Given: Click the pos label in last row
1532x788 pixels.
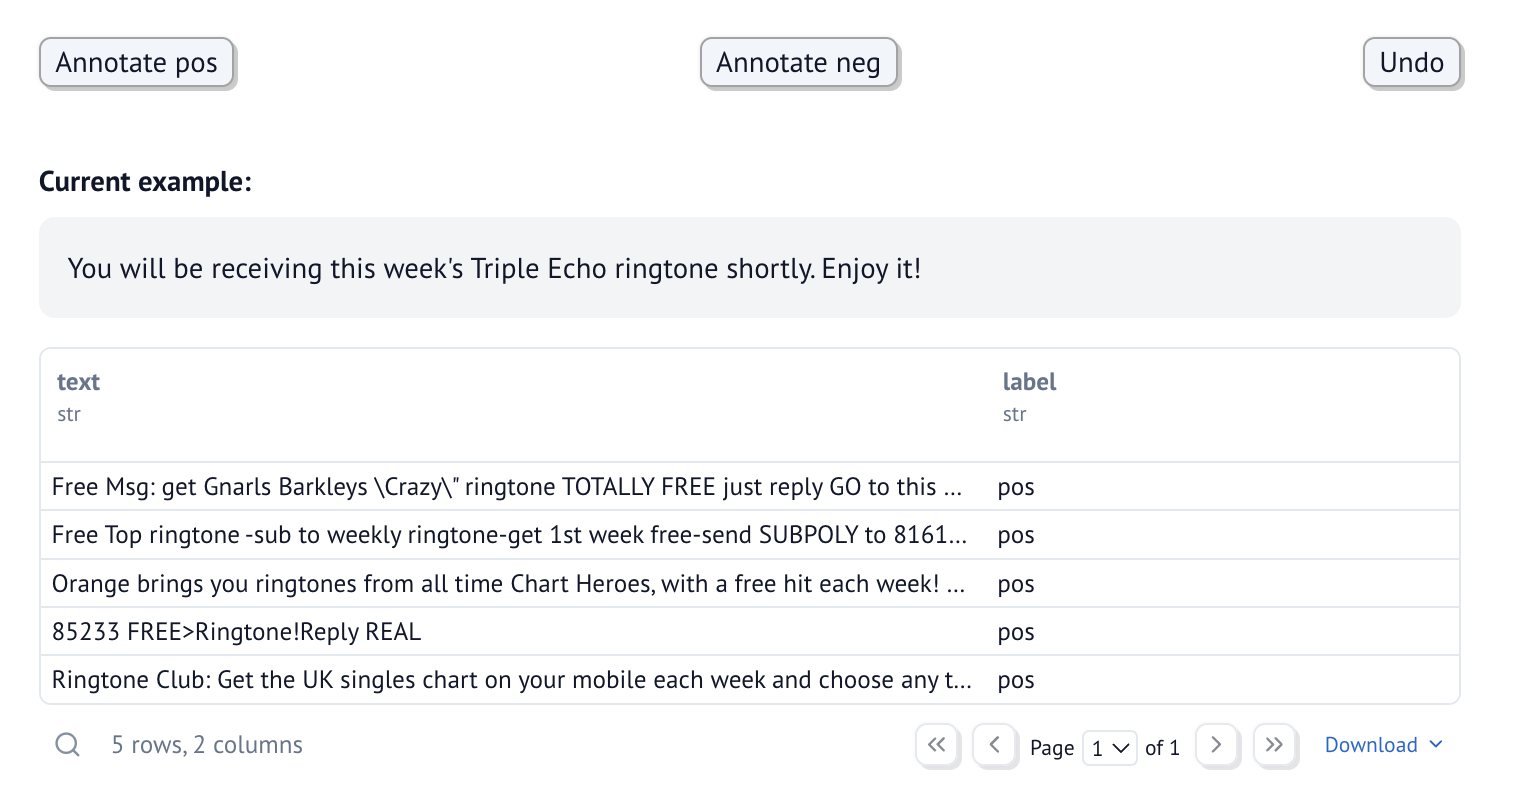Looking at the screenshot, I should pos(1016,680).
